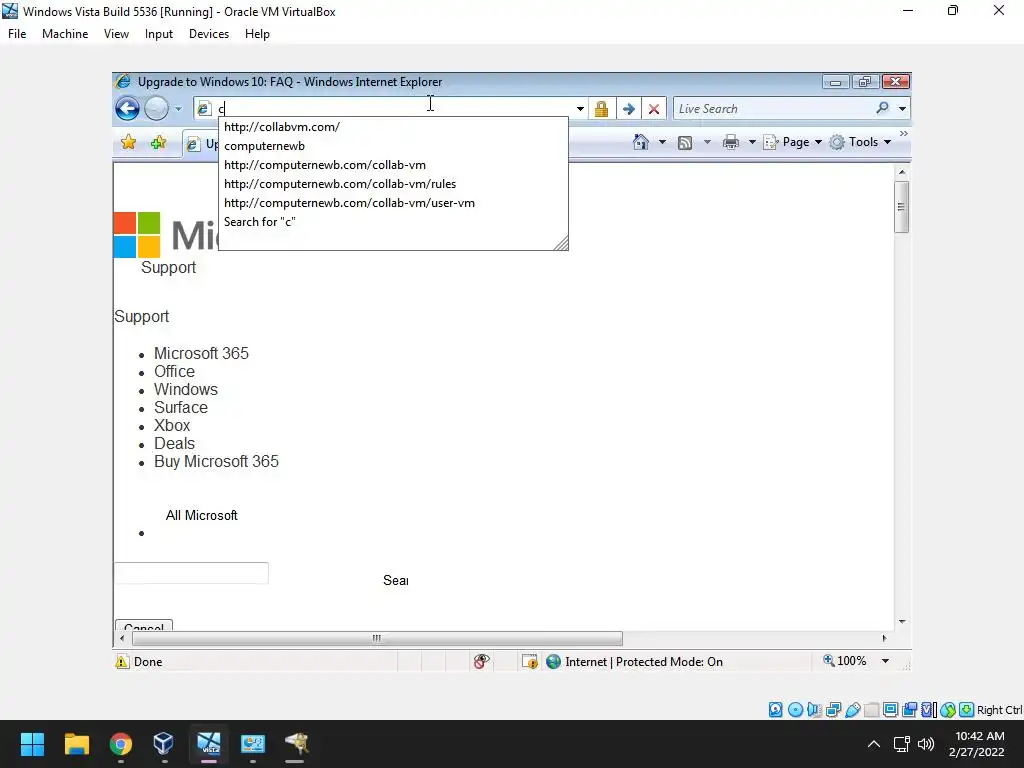Open the Windows link
The width and height of the screenshot is (1024, 768).
point(186,389)
